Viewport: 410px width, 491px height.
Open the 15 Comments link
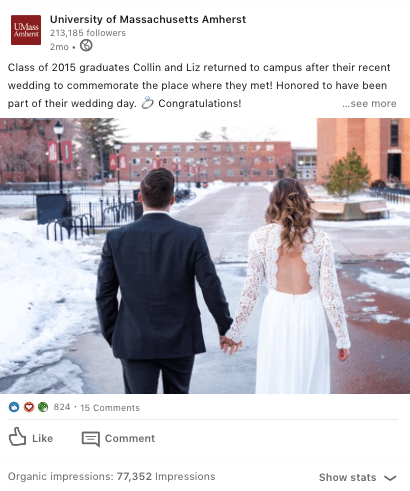[x=110, y=408]
